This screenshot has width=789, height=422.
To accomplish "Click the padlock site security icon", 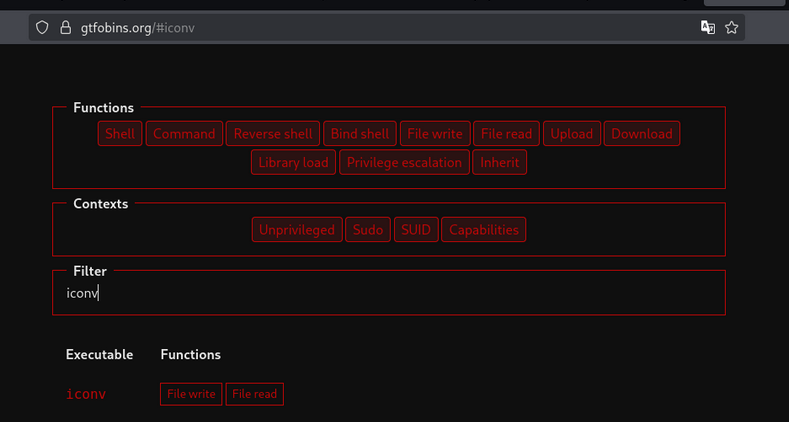I will pos(66,28).
